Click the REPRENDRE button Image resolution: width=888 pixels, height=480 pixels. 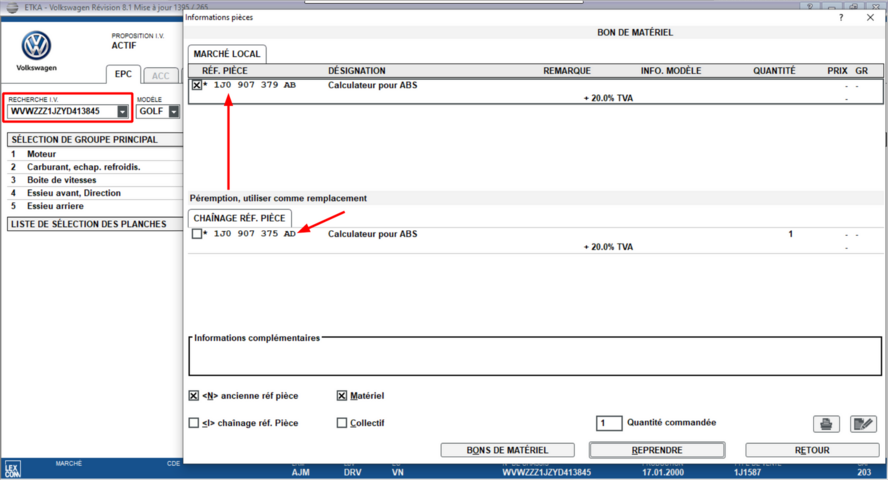657,450
